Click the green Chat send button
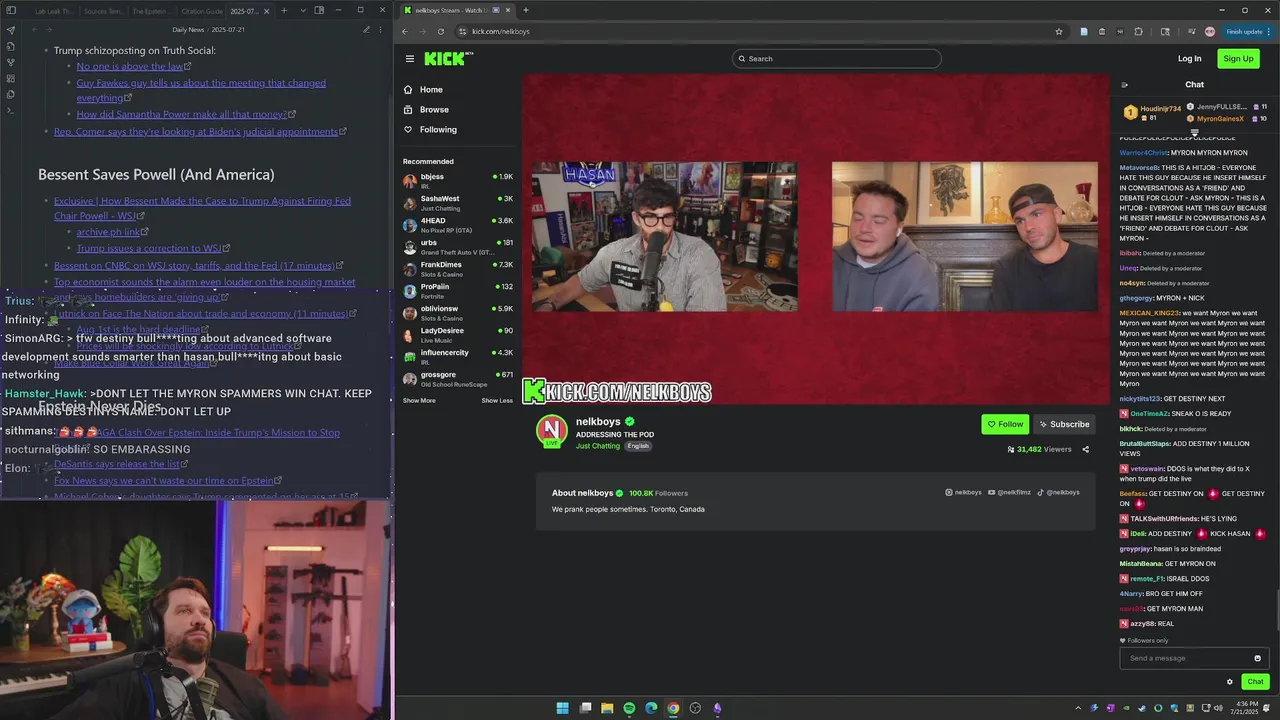Image resolution: width=1280 pixels, height=720 pixels. tap(1256, 682)
